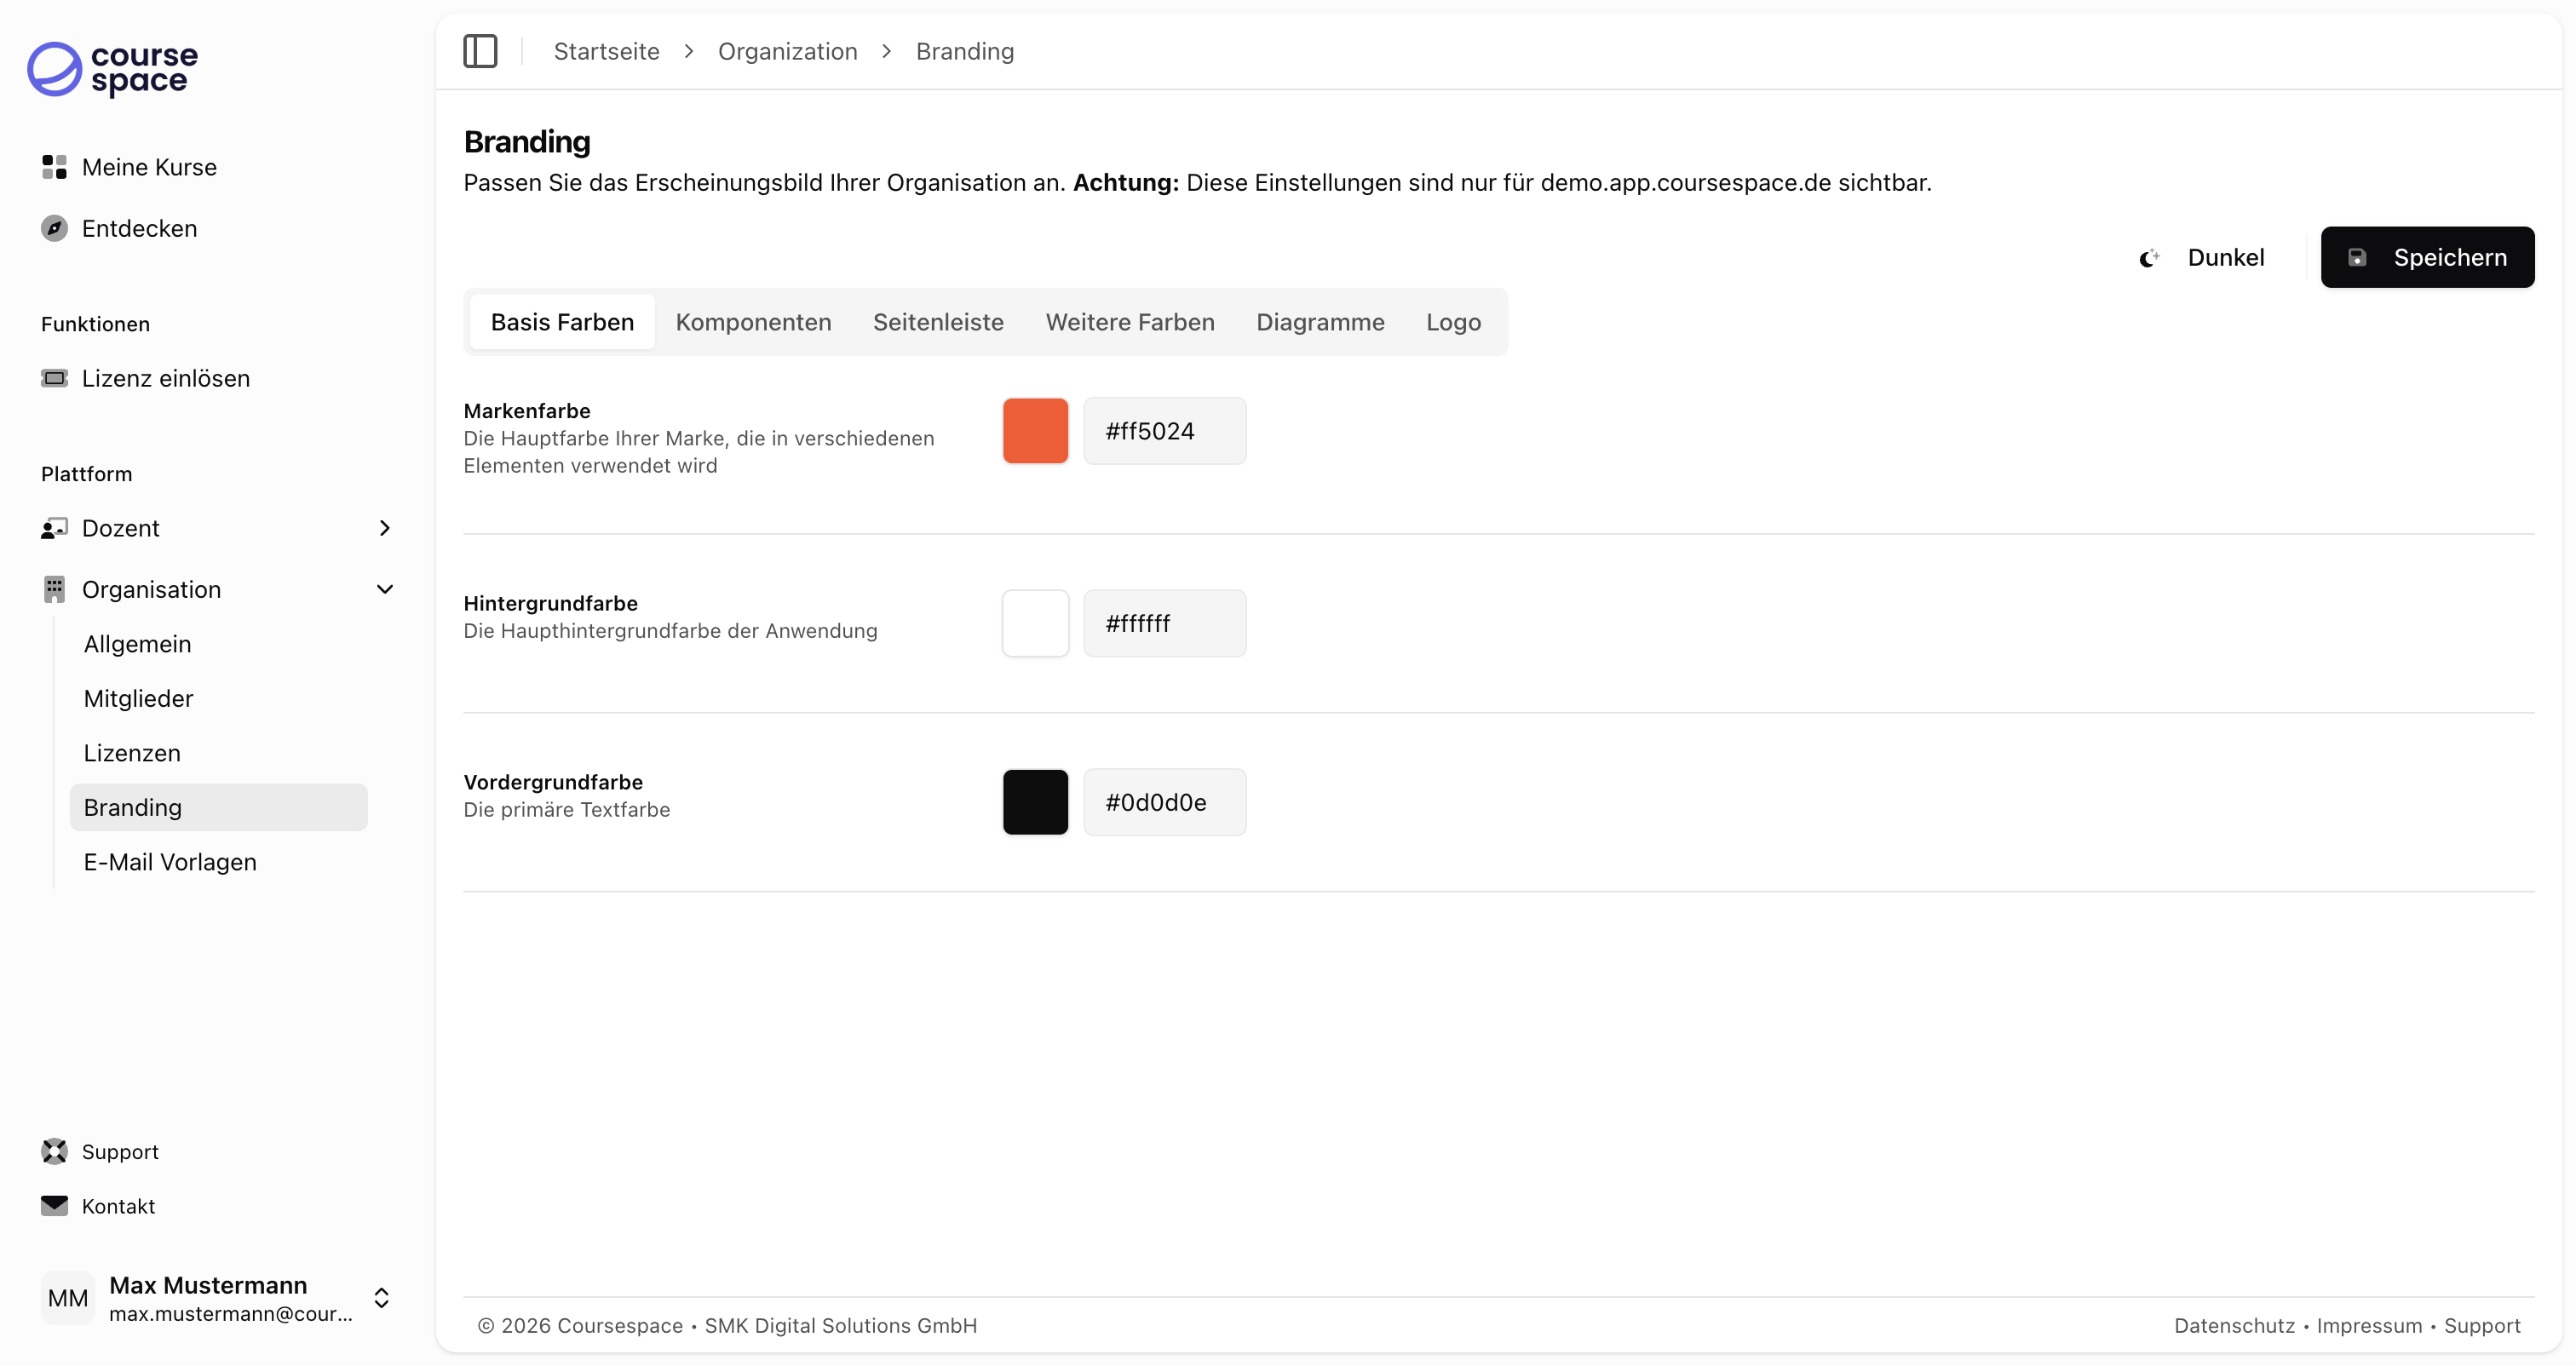Open the Impressum link in the footer
The image size is (2576, 1366).
click(x=2370, y=1326)
